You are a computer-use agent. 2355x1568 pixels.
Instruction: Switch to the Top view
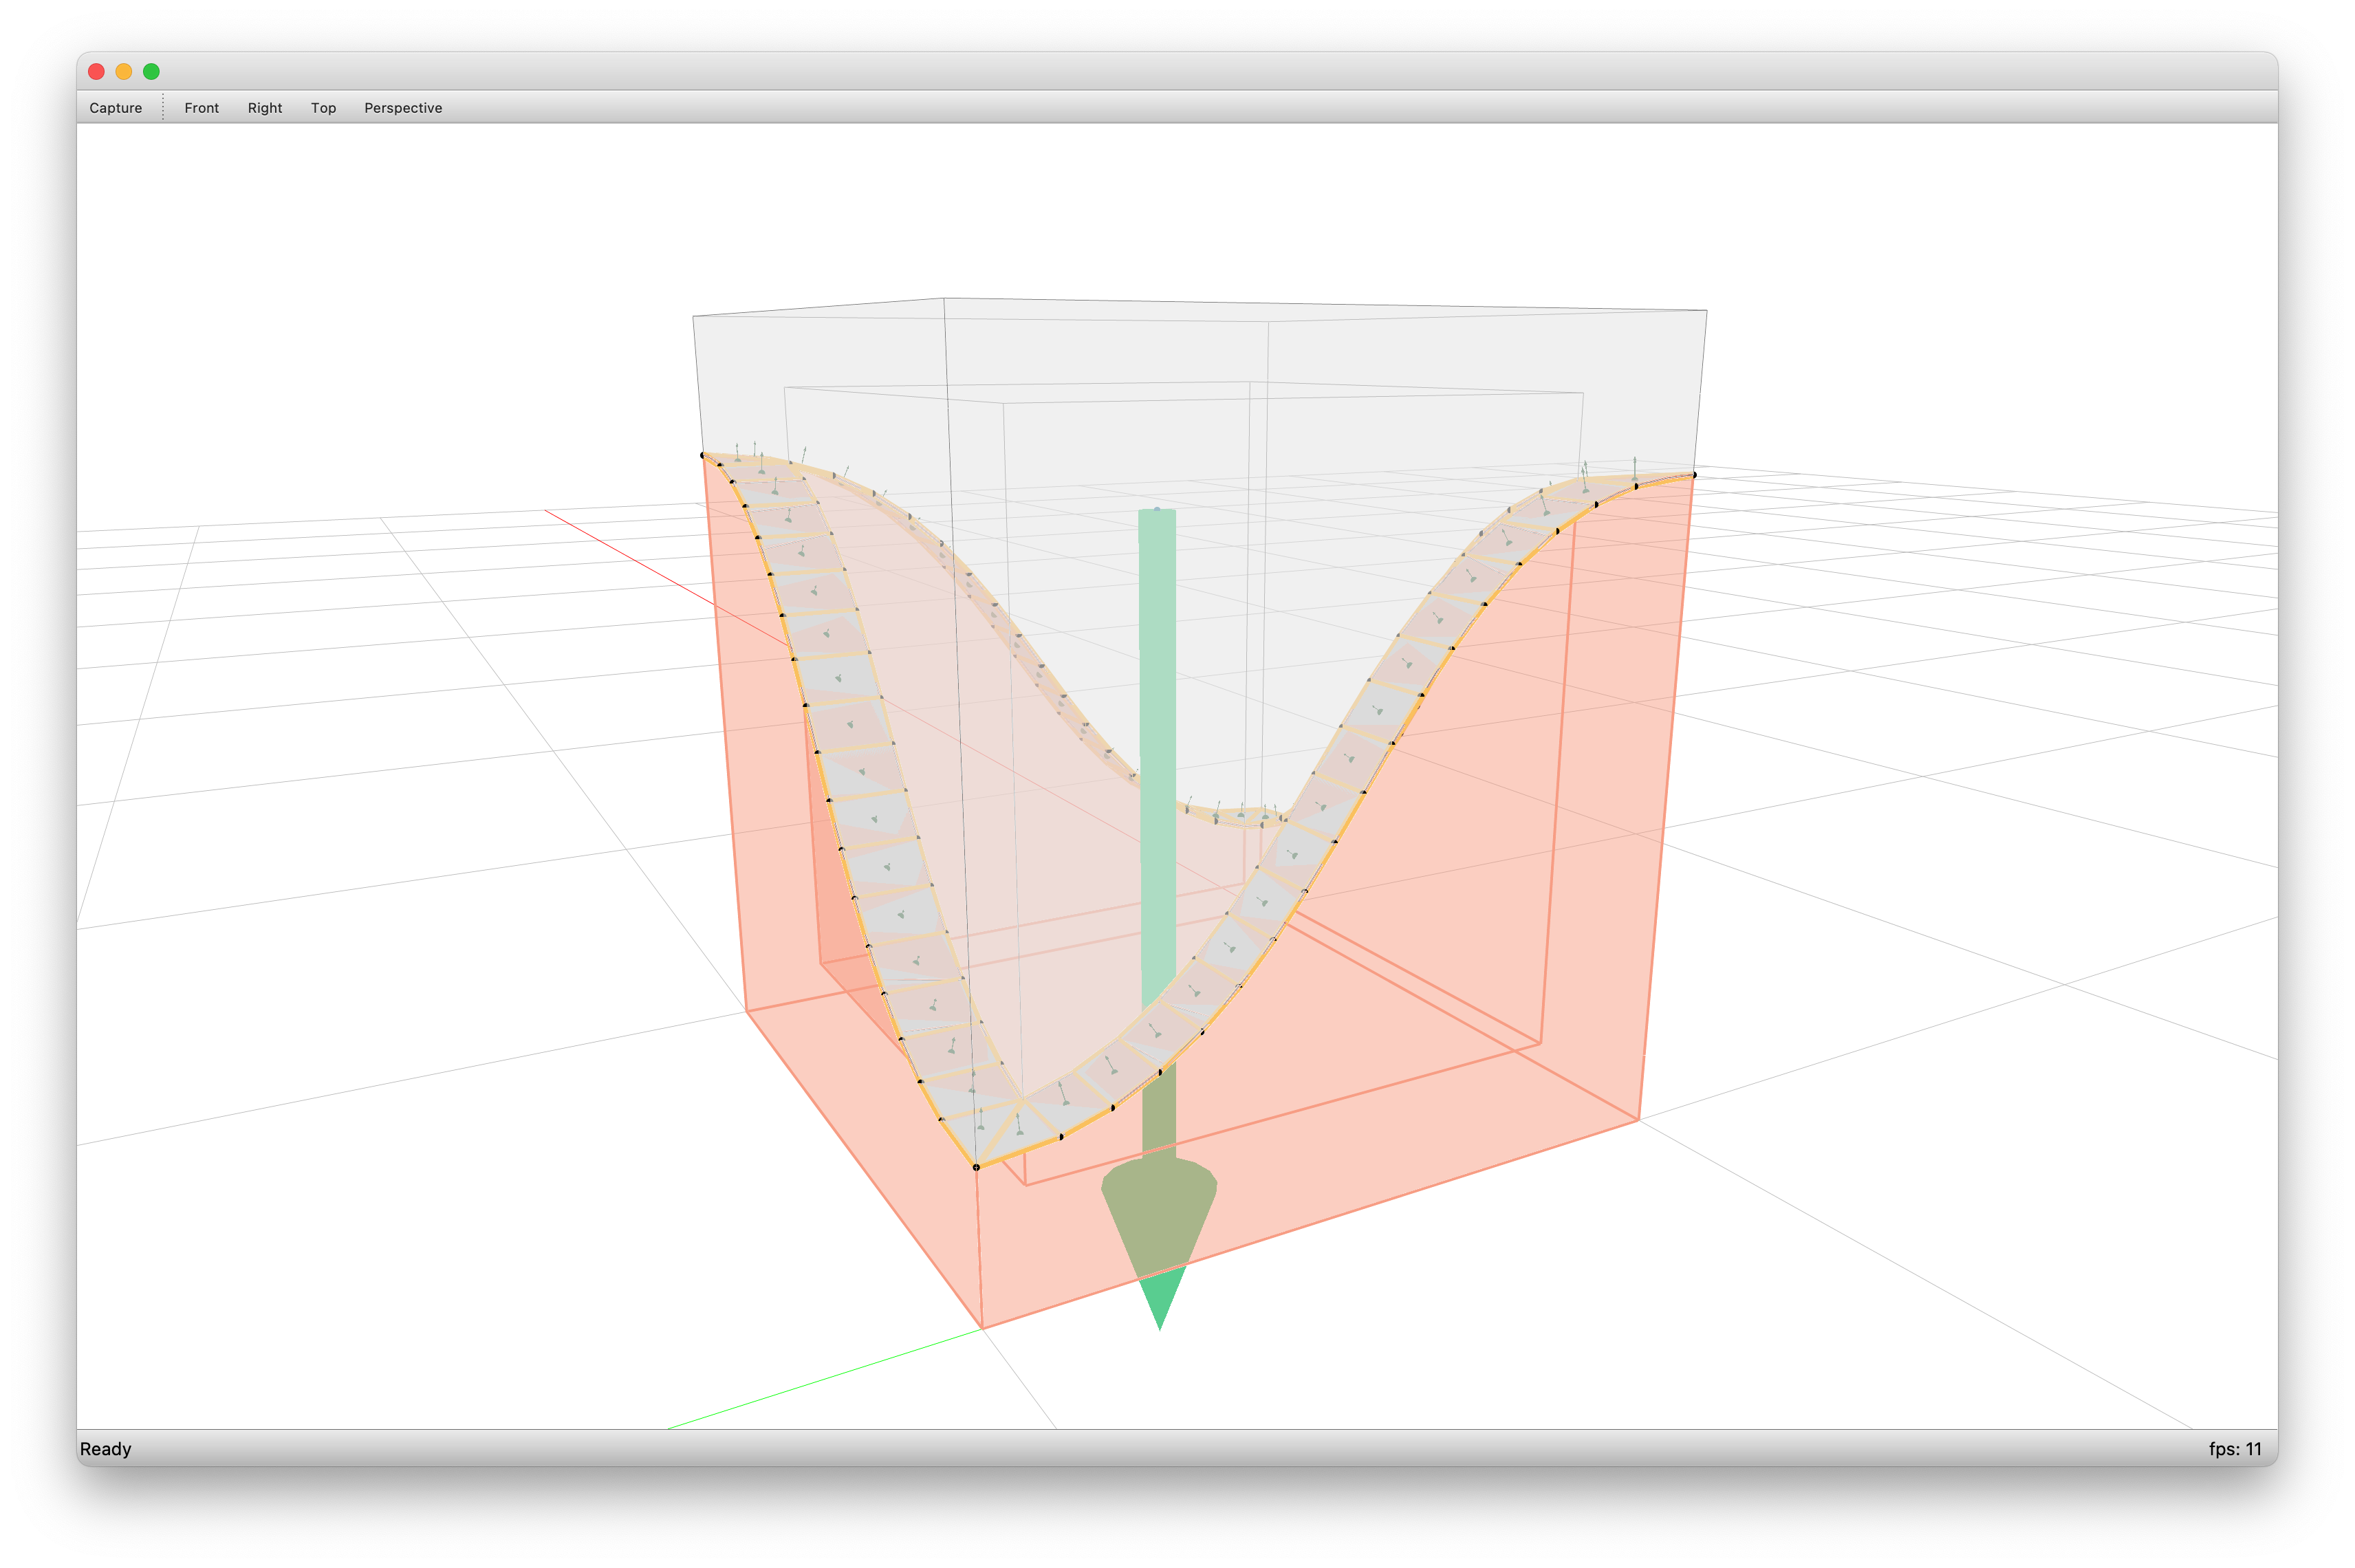click(x=323, y=108)
